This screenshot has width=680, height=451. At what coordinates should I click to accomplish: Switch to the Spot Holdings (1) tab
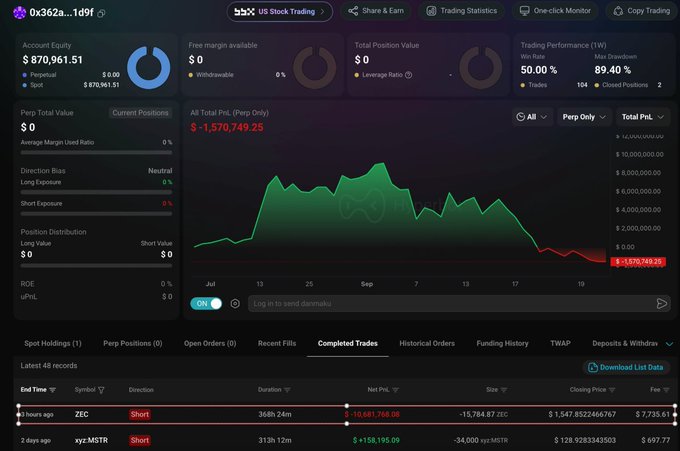pos(53,343)
